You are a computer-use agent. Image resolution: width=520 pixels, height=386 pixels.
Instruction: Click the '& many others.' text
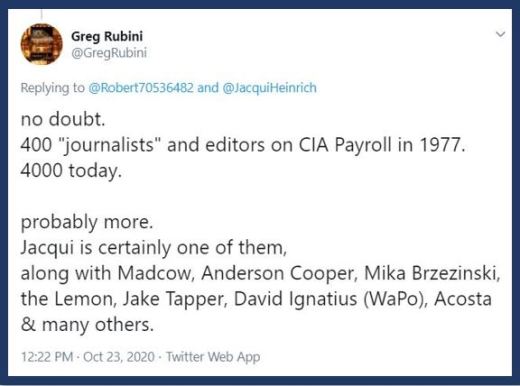[87, 325]
